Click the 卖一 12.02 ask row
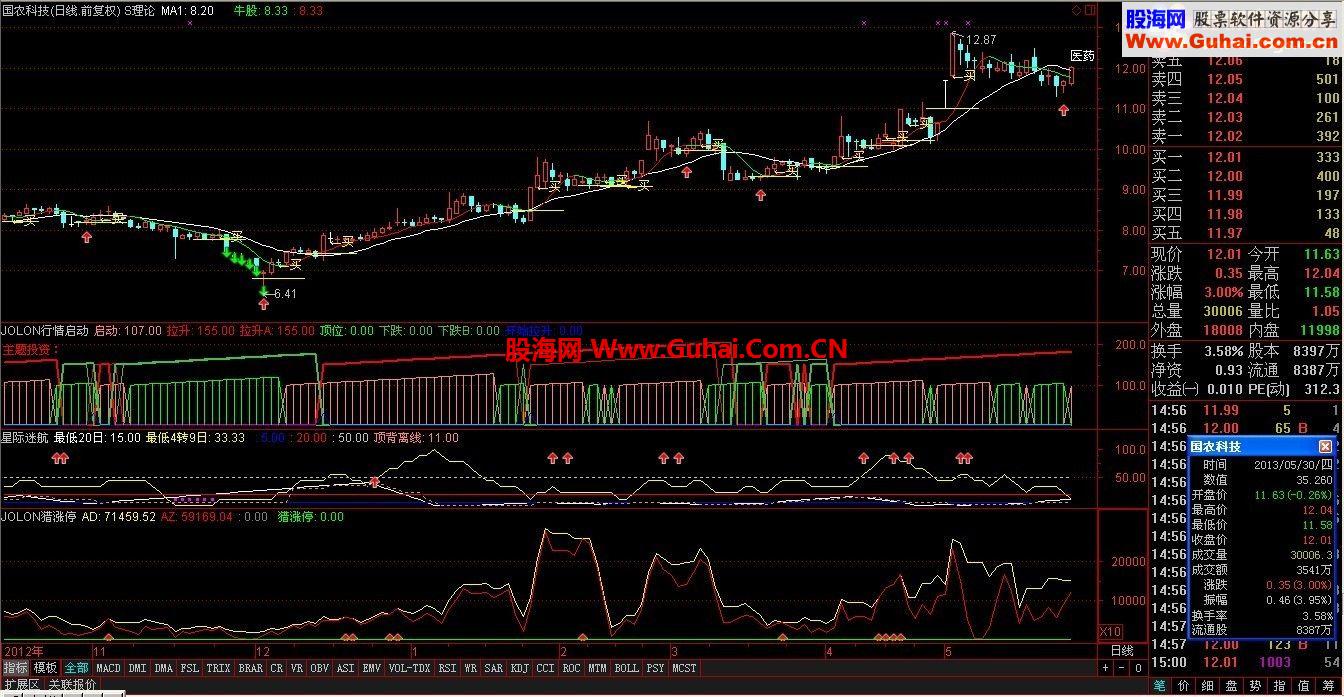 coord(1245,137)
